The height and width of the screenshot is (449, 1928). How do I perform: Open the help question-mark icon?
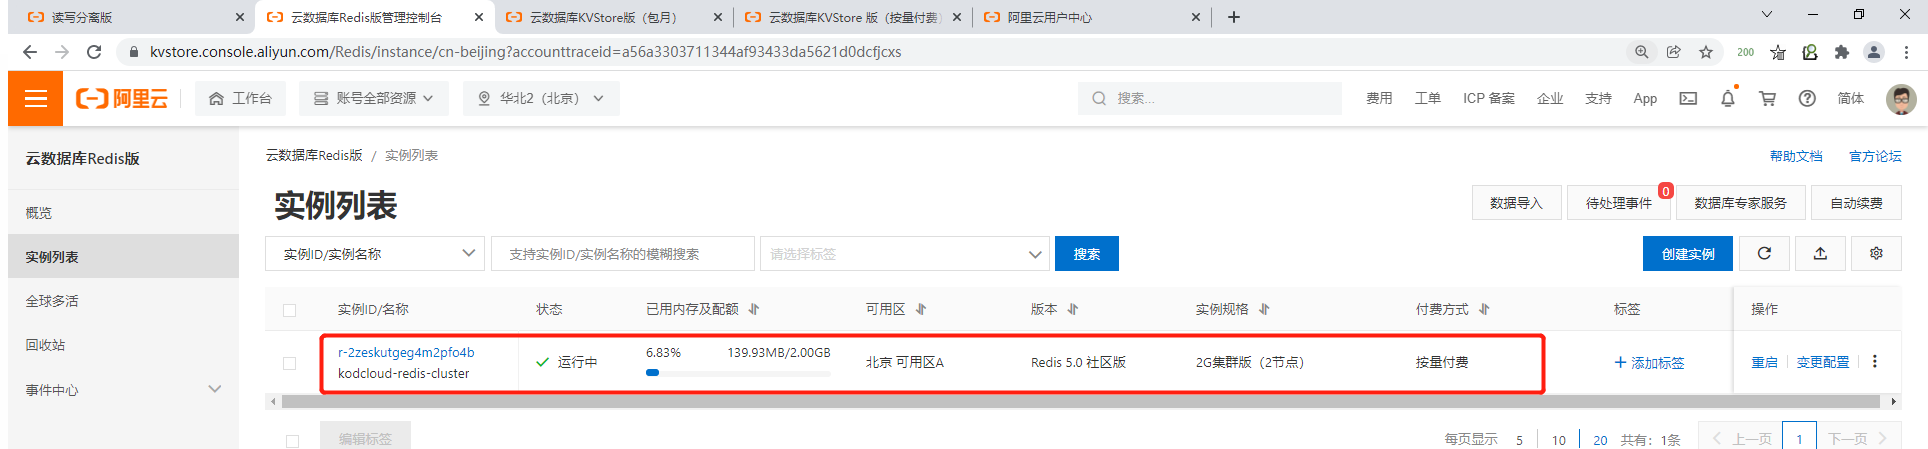coord(1807,98)
